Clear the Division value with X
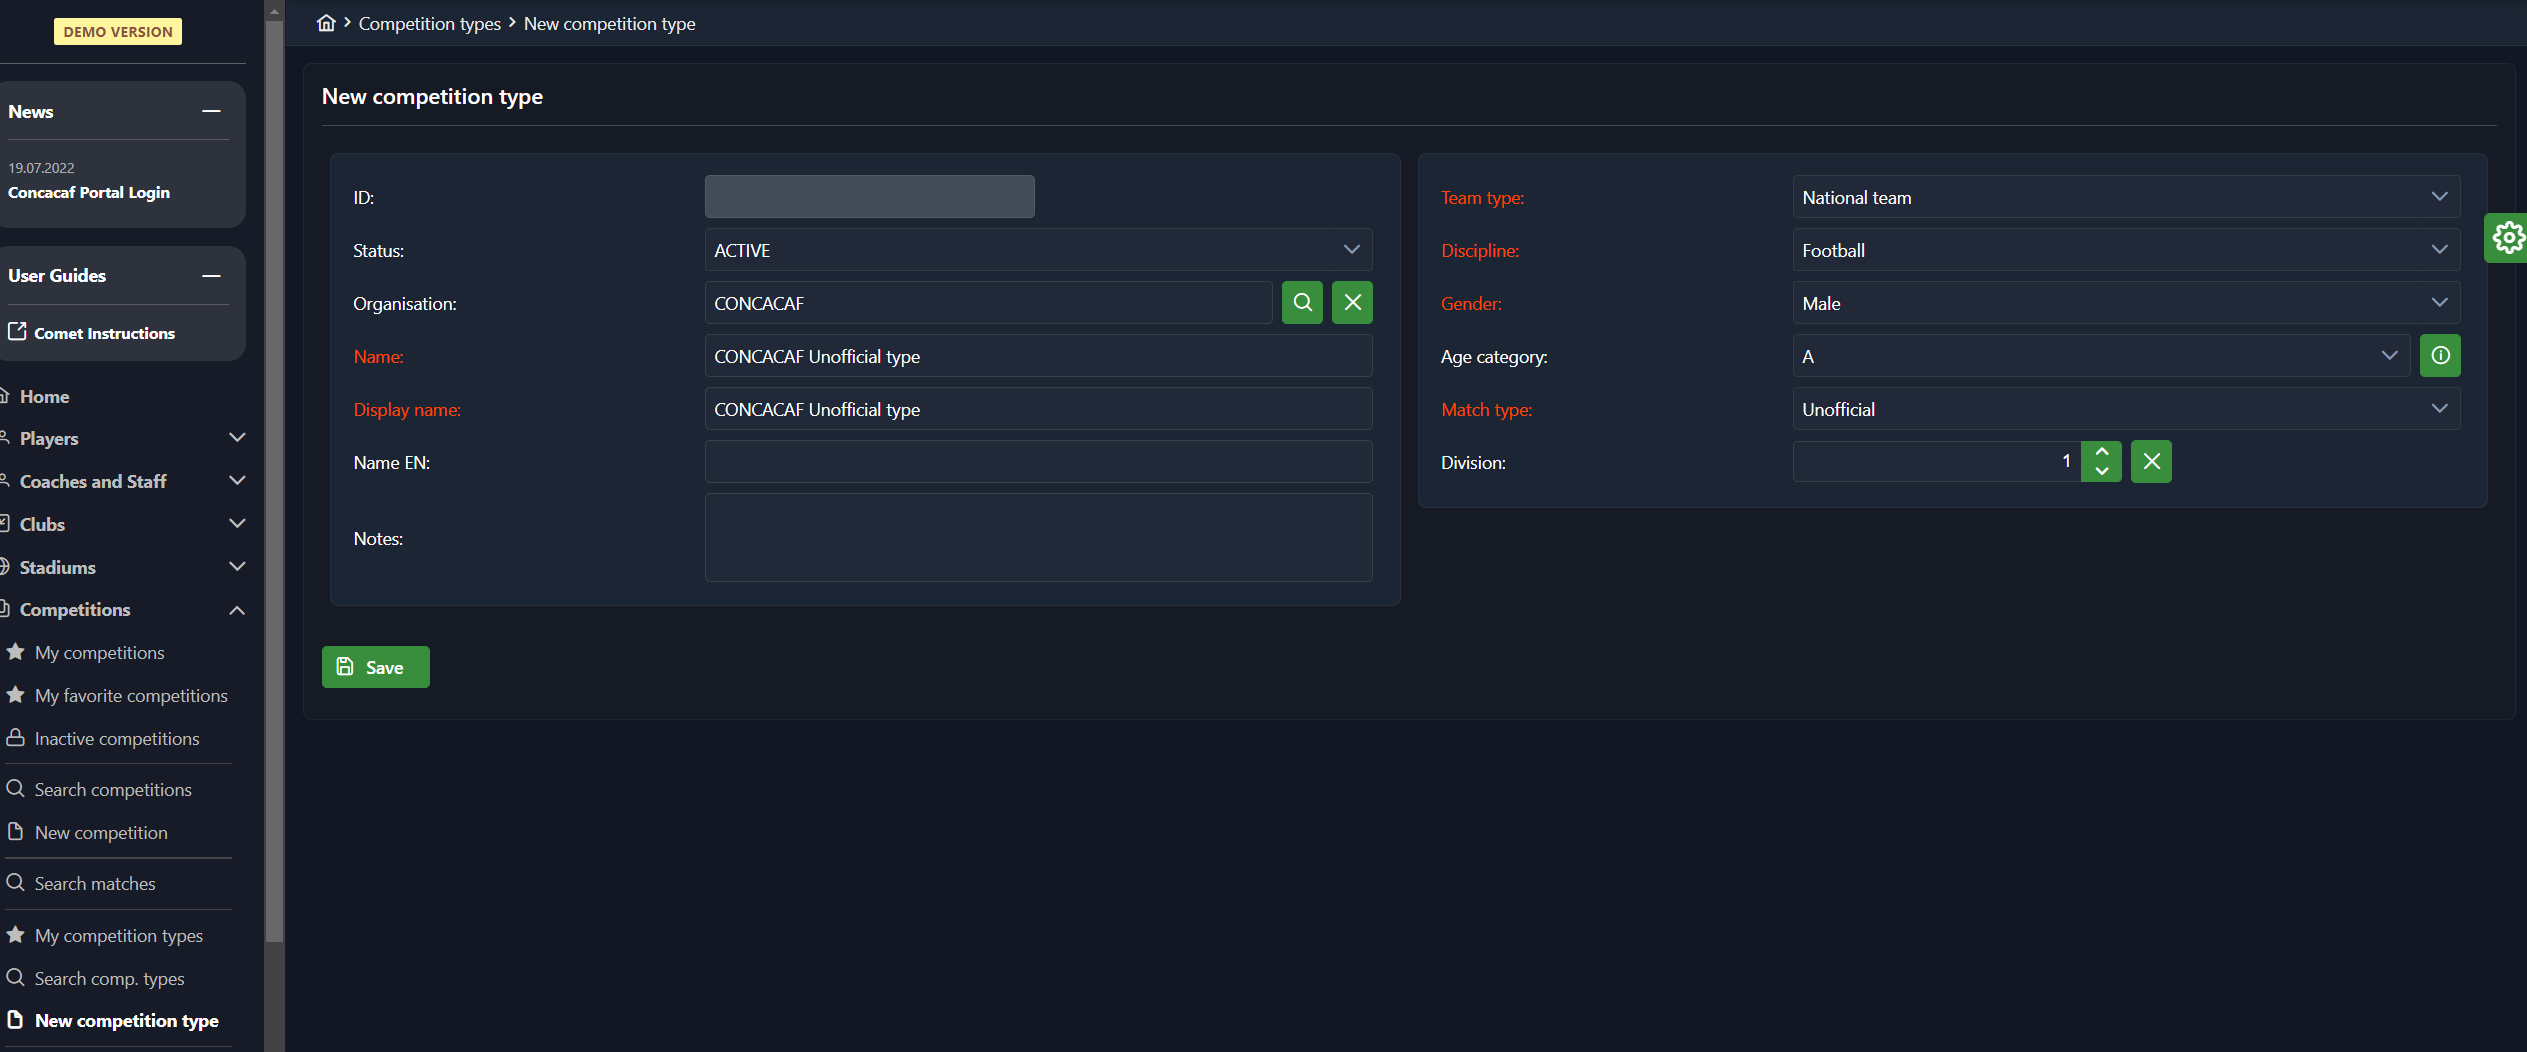 [2151, 462]
